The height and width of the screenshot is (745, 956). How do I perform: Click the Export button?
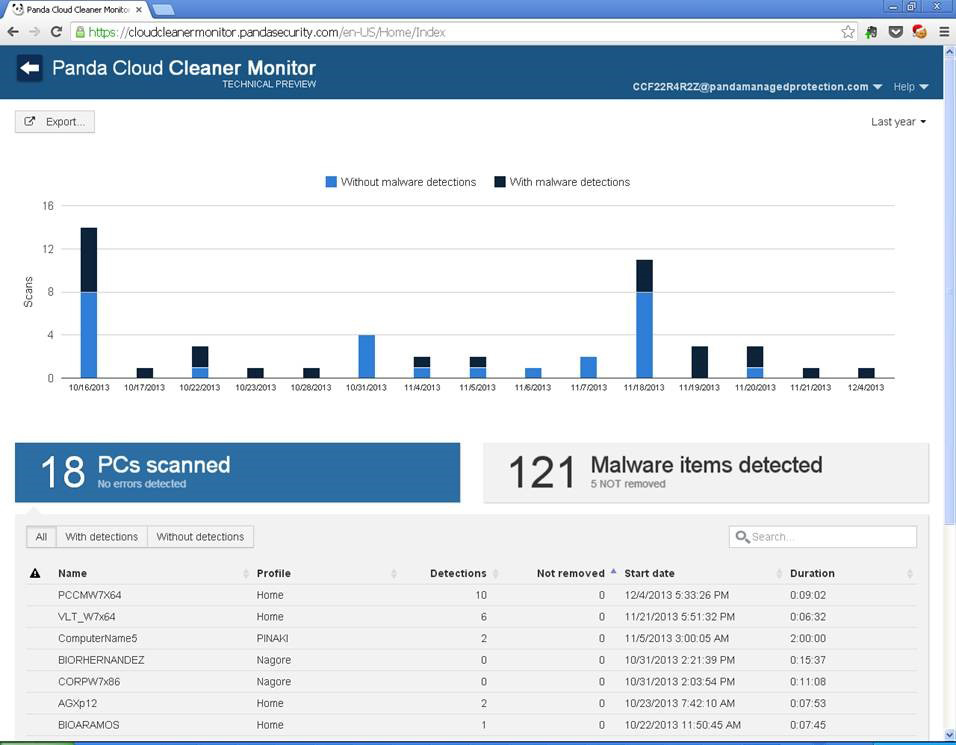pyautogui.click(x=54, y=121)
